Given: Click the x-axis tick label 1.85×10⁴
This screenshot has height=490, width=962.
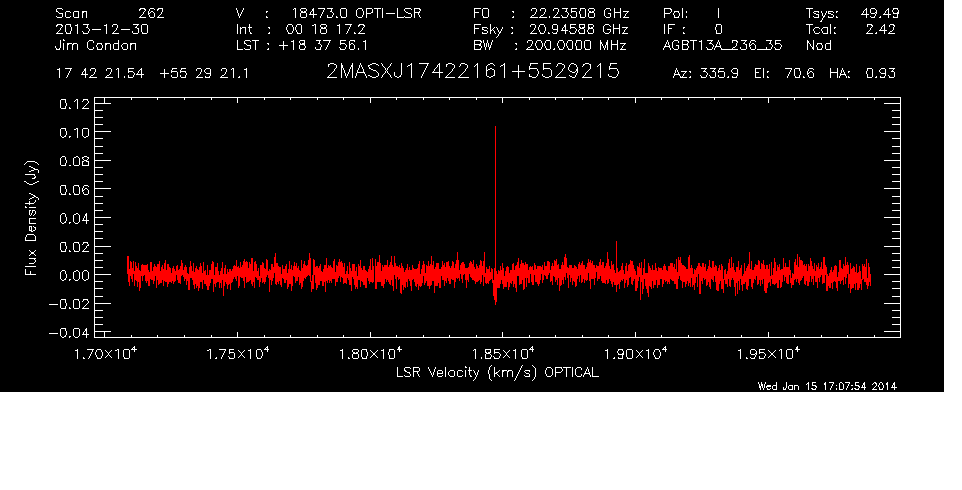Looking at the screenshot, I should click(503, 354).
